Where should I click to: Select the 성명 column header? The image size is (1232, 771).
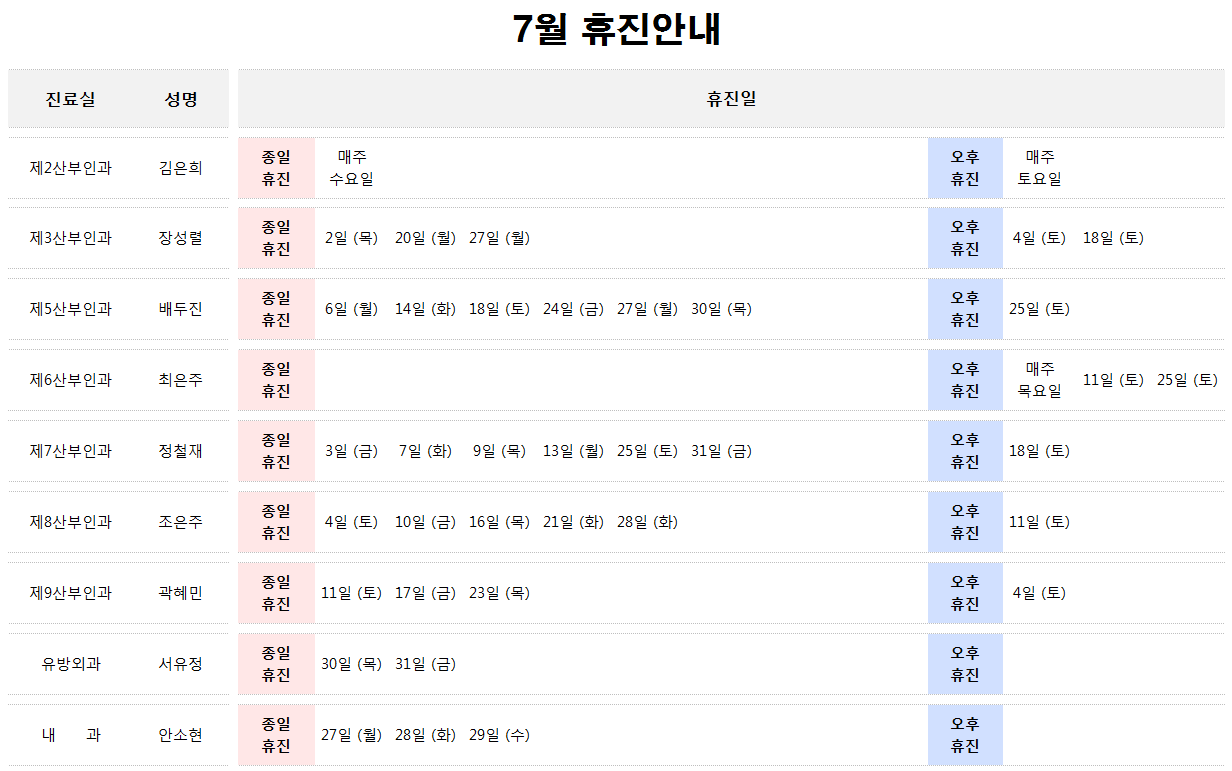click(181, 99)
